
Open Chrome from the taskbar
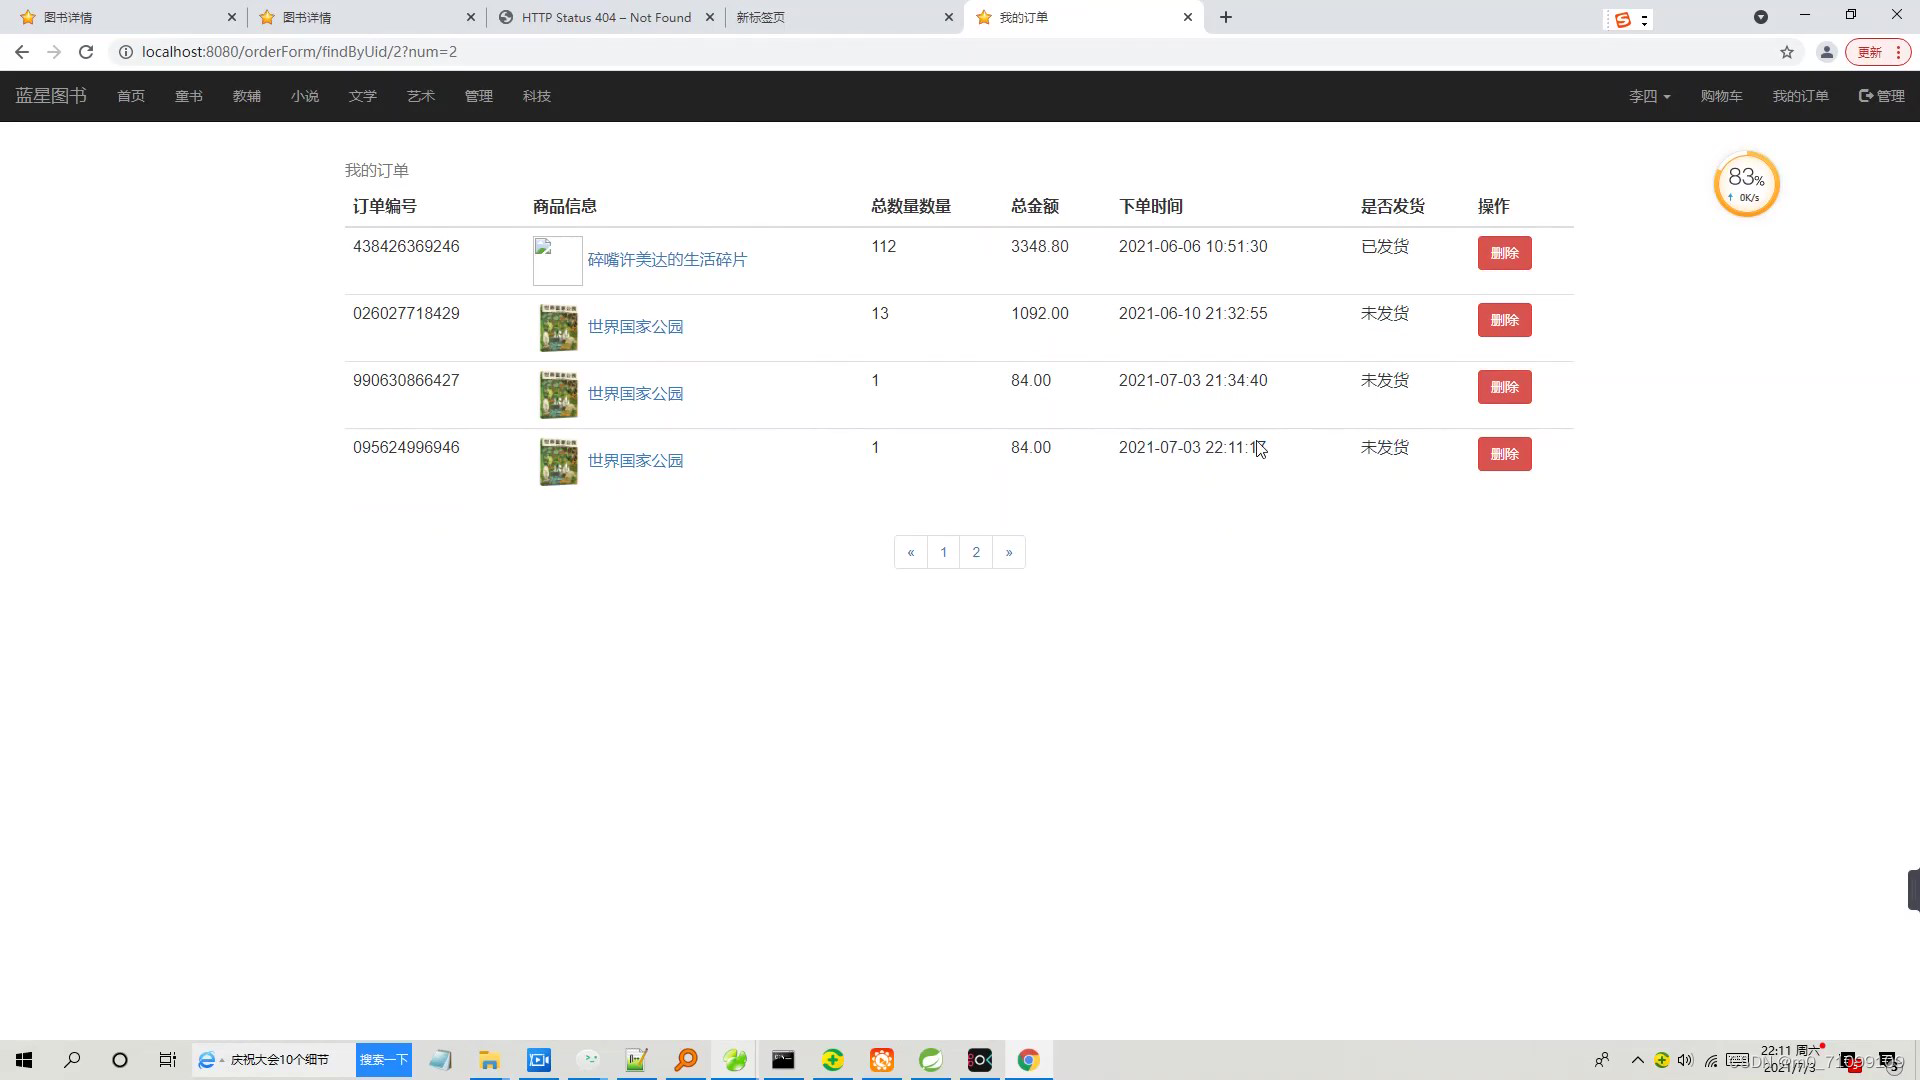(1028, 1060)
